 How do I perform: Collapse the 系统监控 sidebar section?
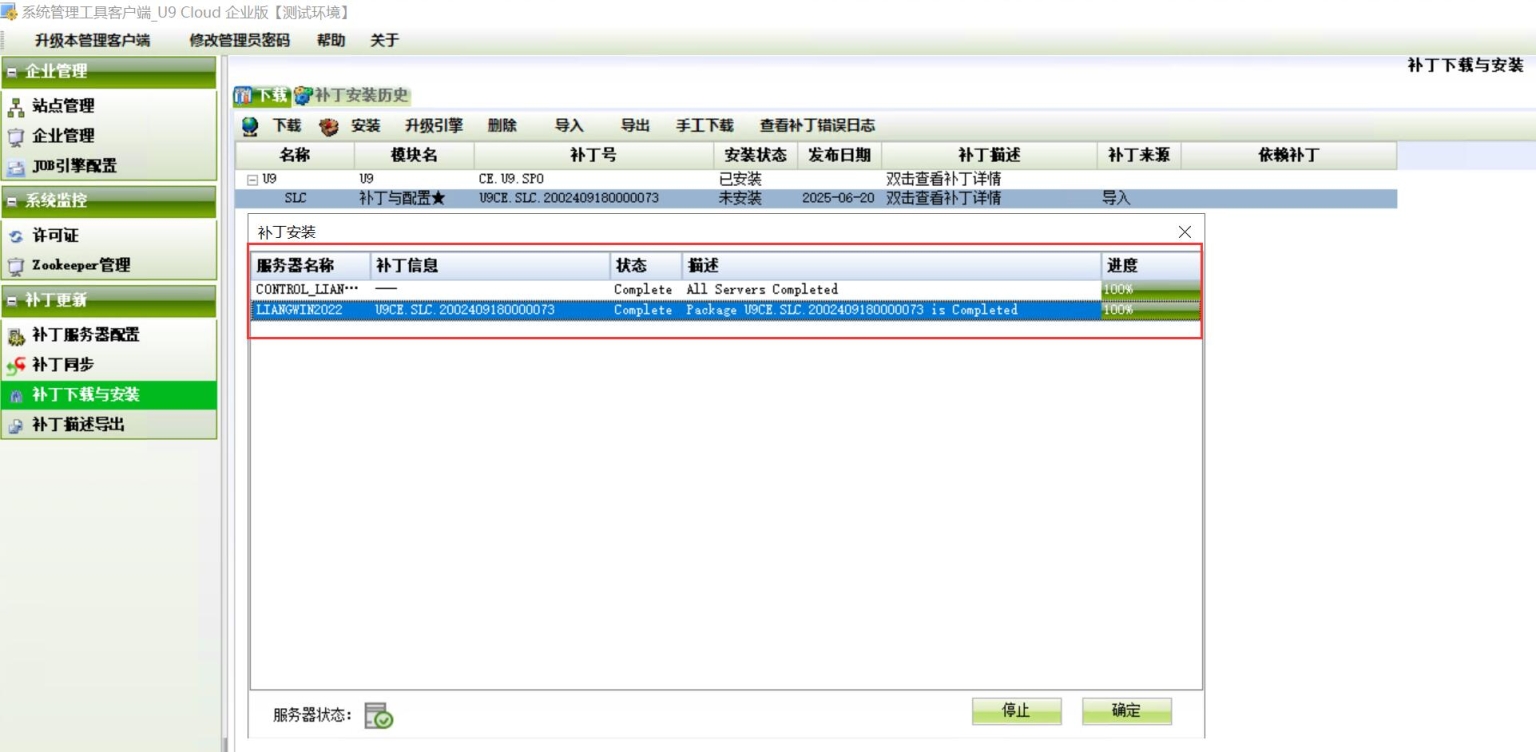click(x=12, y=201)
